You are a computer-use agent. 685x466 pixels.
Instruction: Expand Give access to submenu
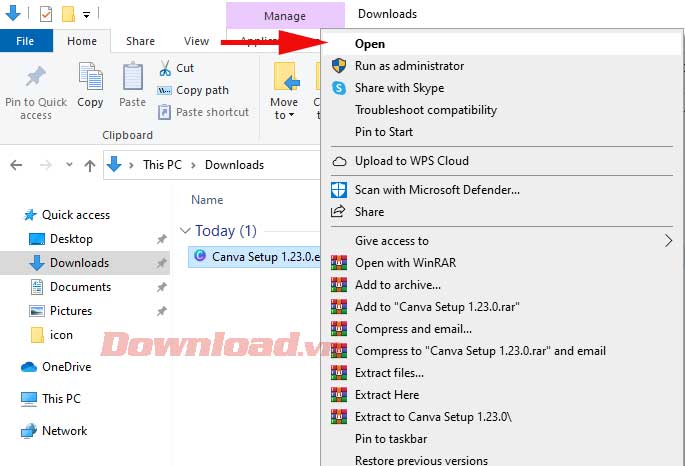click(502, 241)
